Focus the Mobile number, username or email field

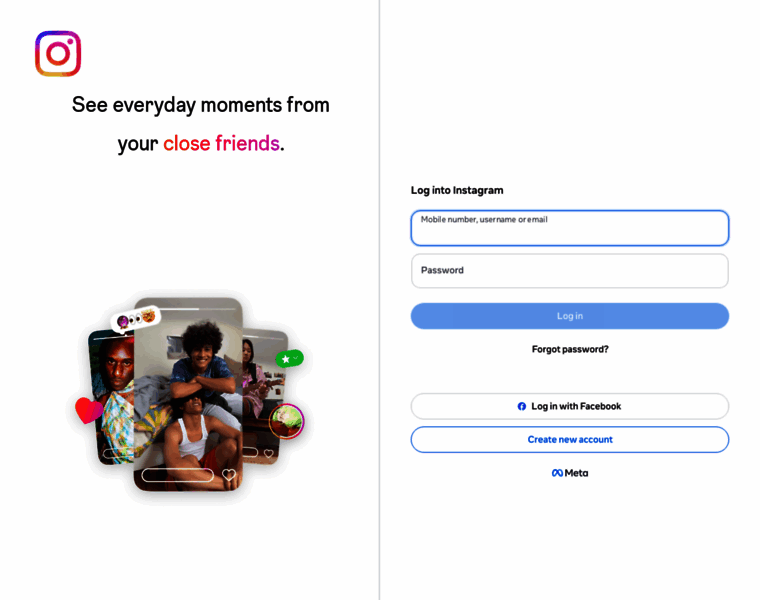tap(570, 228)
